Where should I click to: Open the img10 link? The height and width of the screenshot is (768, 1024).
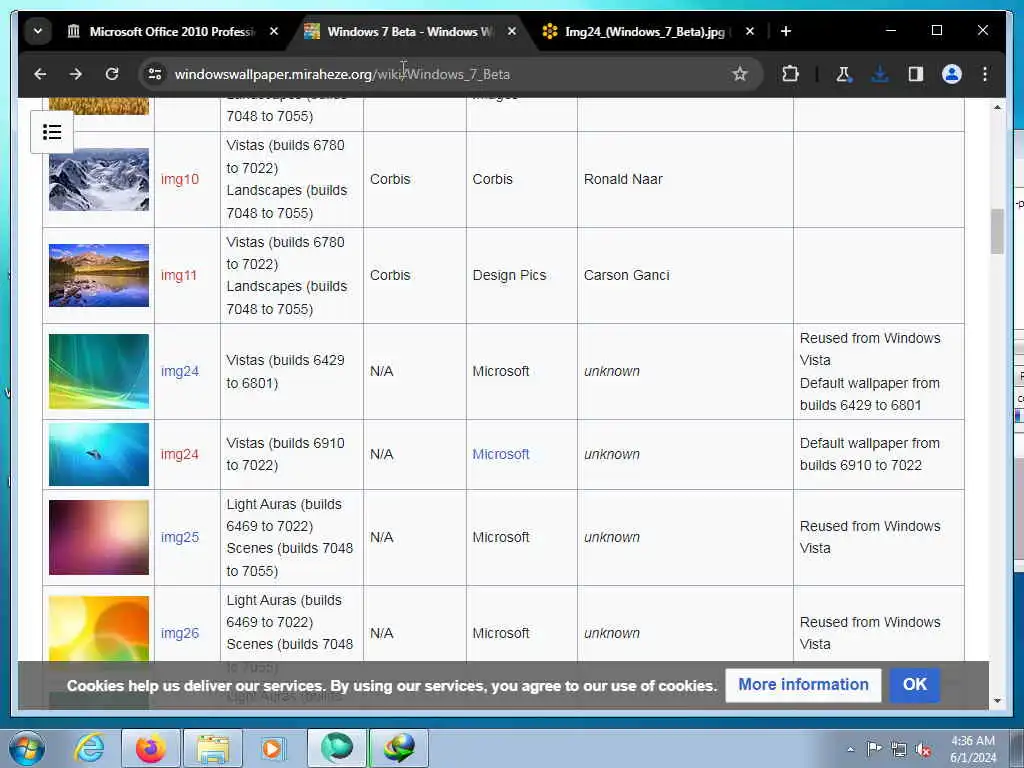[180, 180]
